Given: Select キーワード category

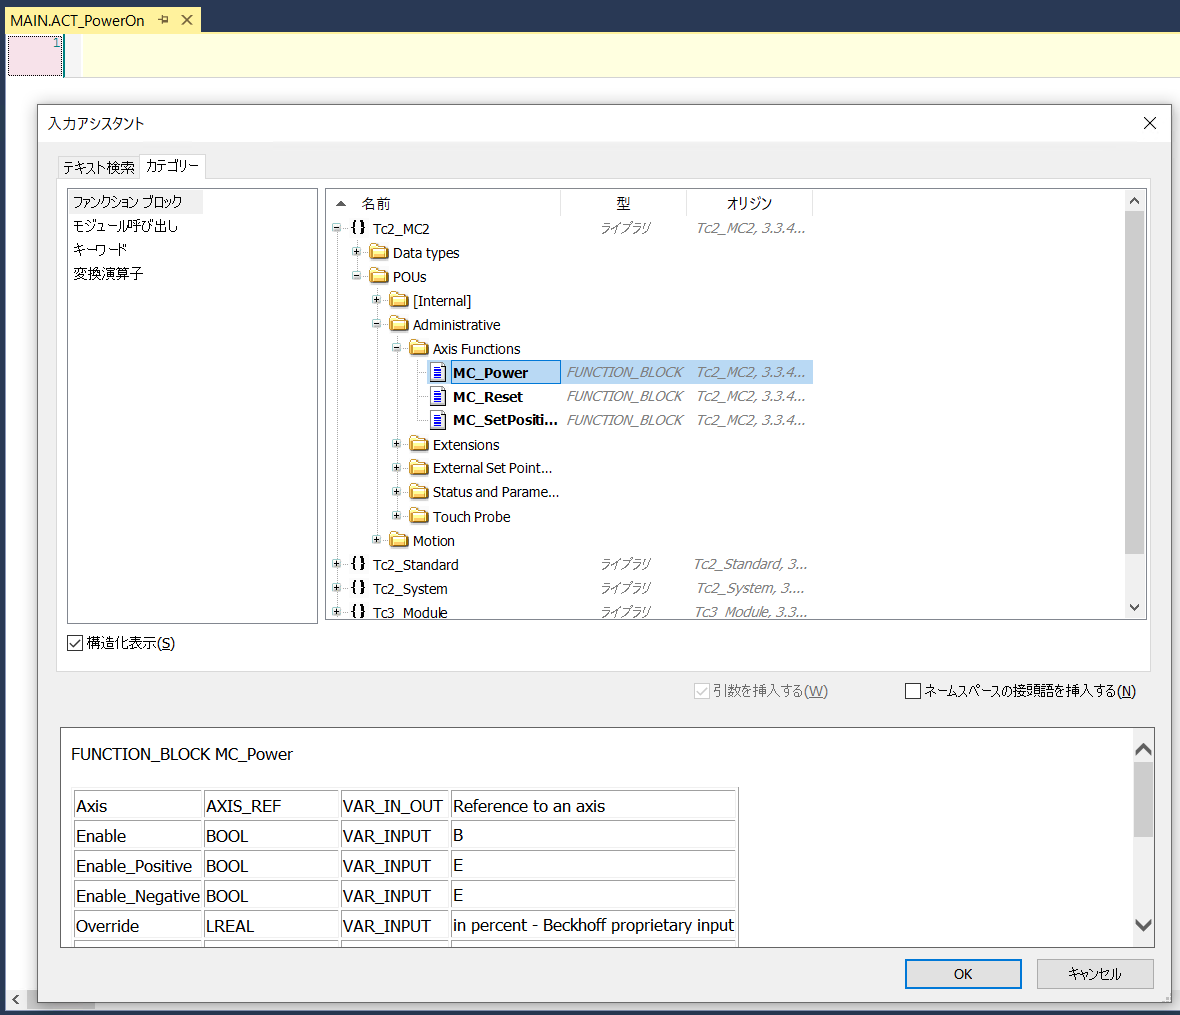Looking at the screenshot, I should tap(100, 250).
